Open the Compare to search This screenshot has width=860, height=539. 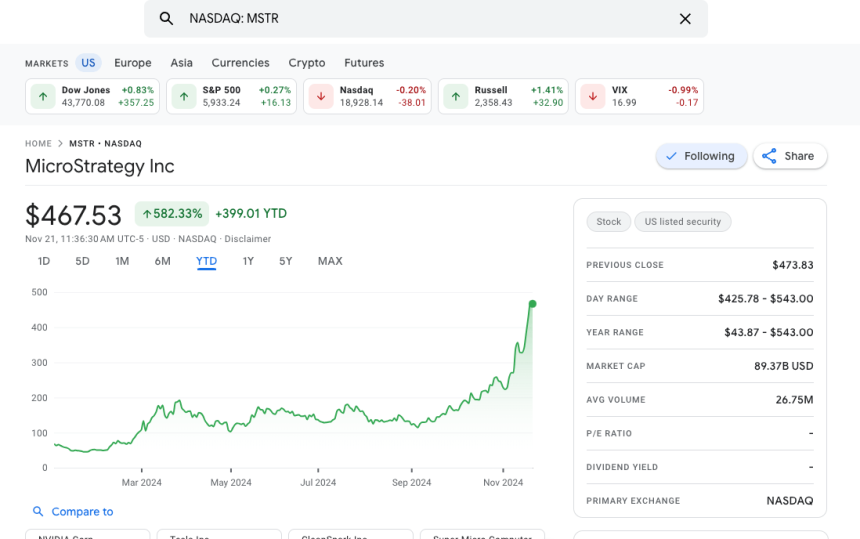click(73, 511)
